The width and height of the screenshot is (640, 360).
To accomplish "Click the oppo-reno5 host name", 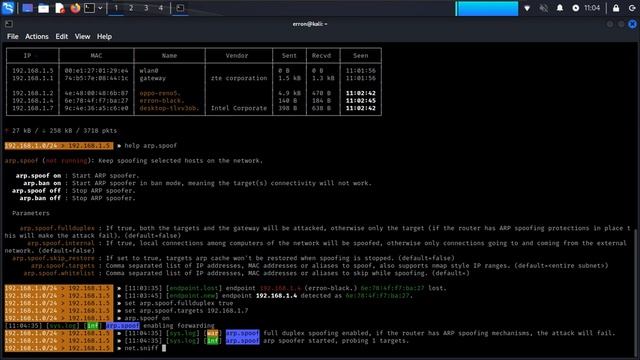I will 160,93.
